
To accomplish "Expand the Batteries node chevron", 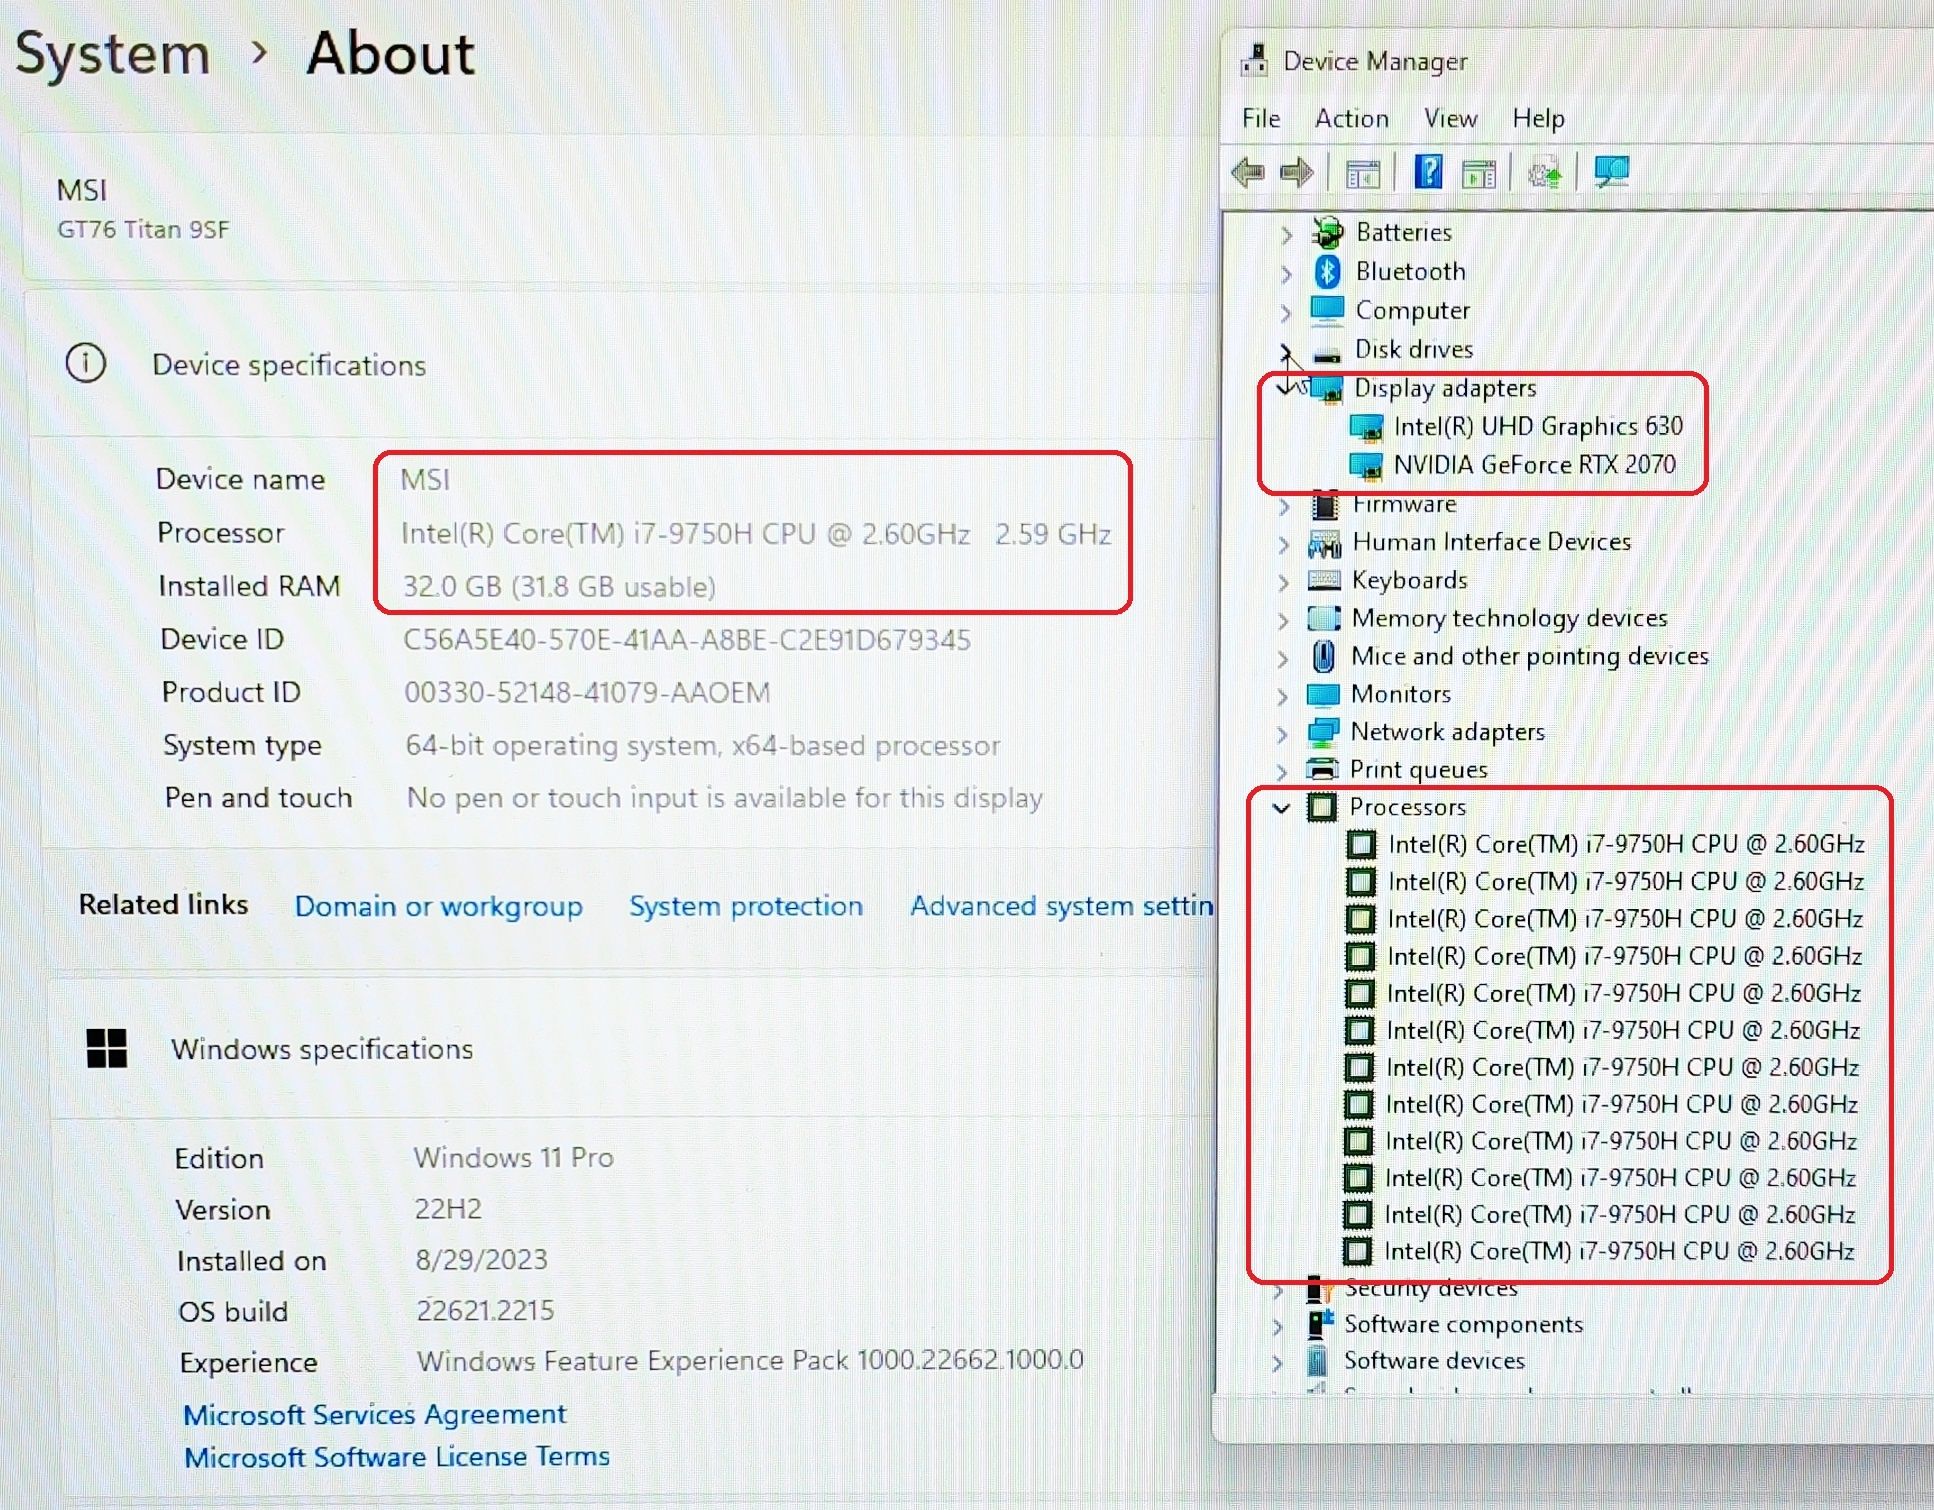I will 1287,235.
